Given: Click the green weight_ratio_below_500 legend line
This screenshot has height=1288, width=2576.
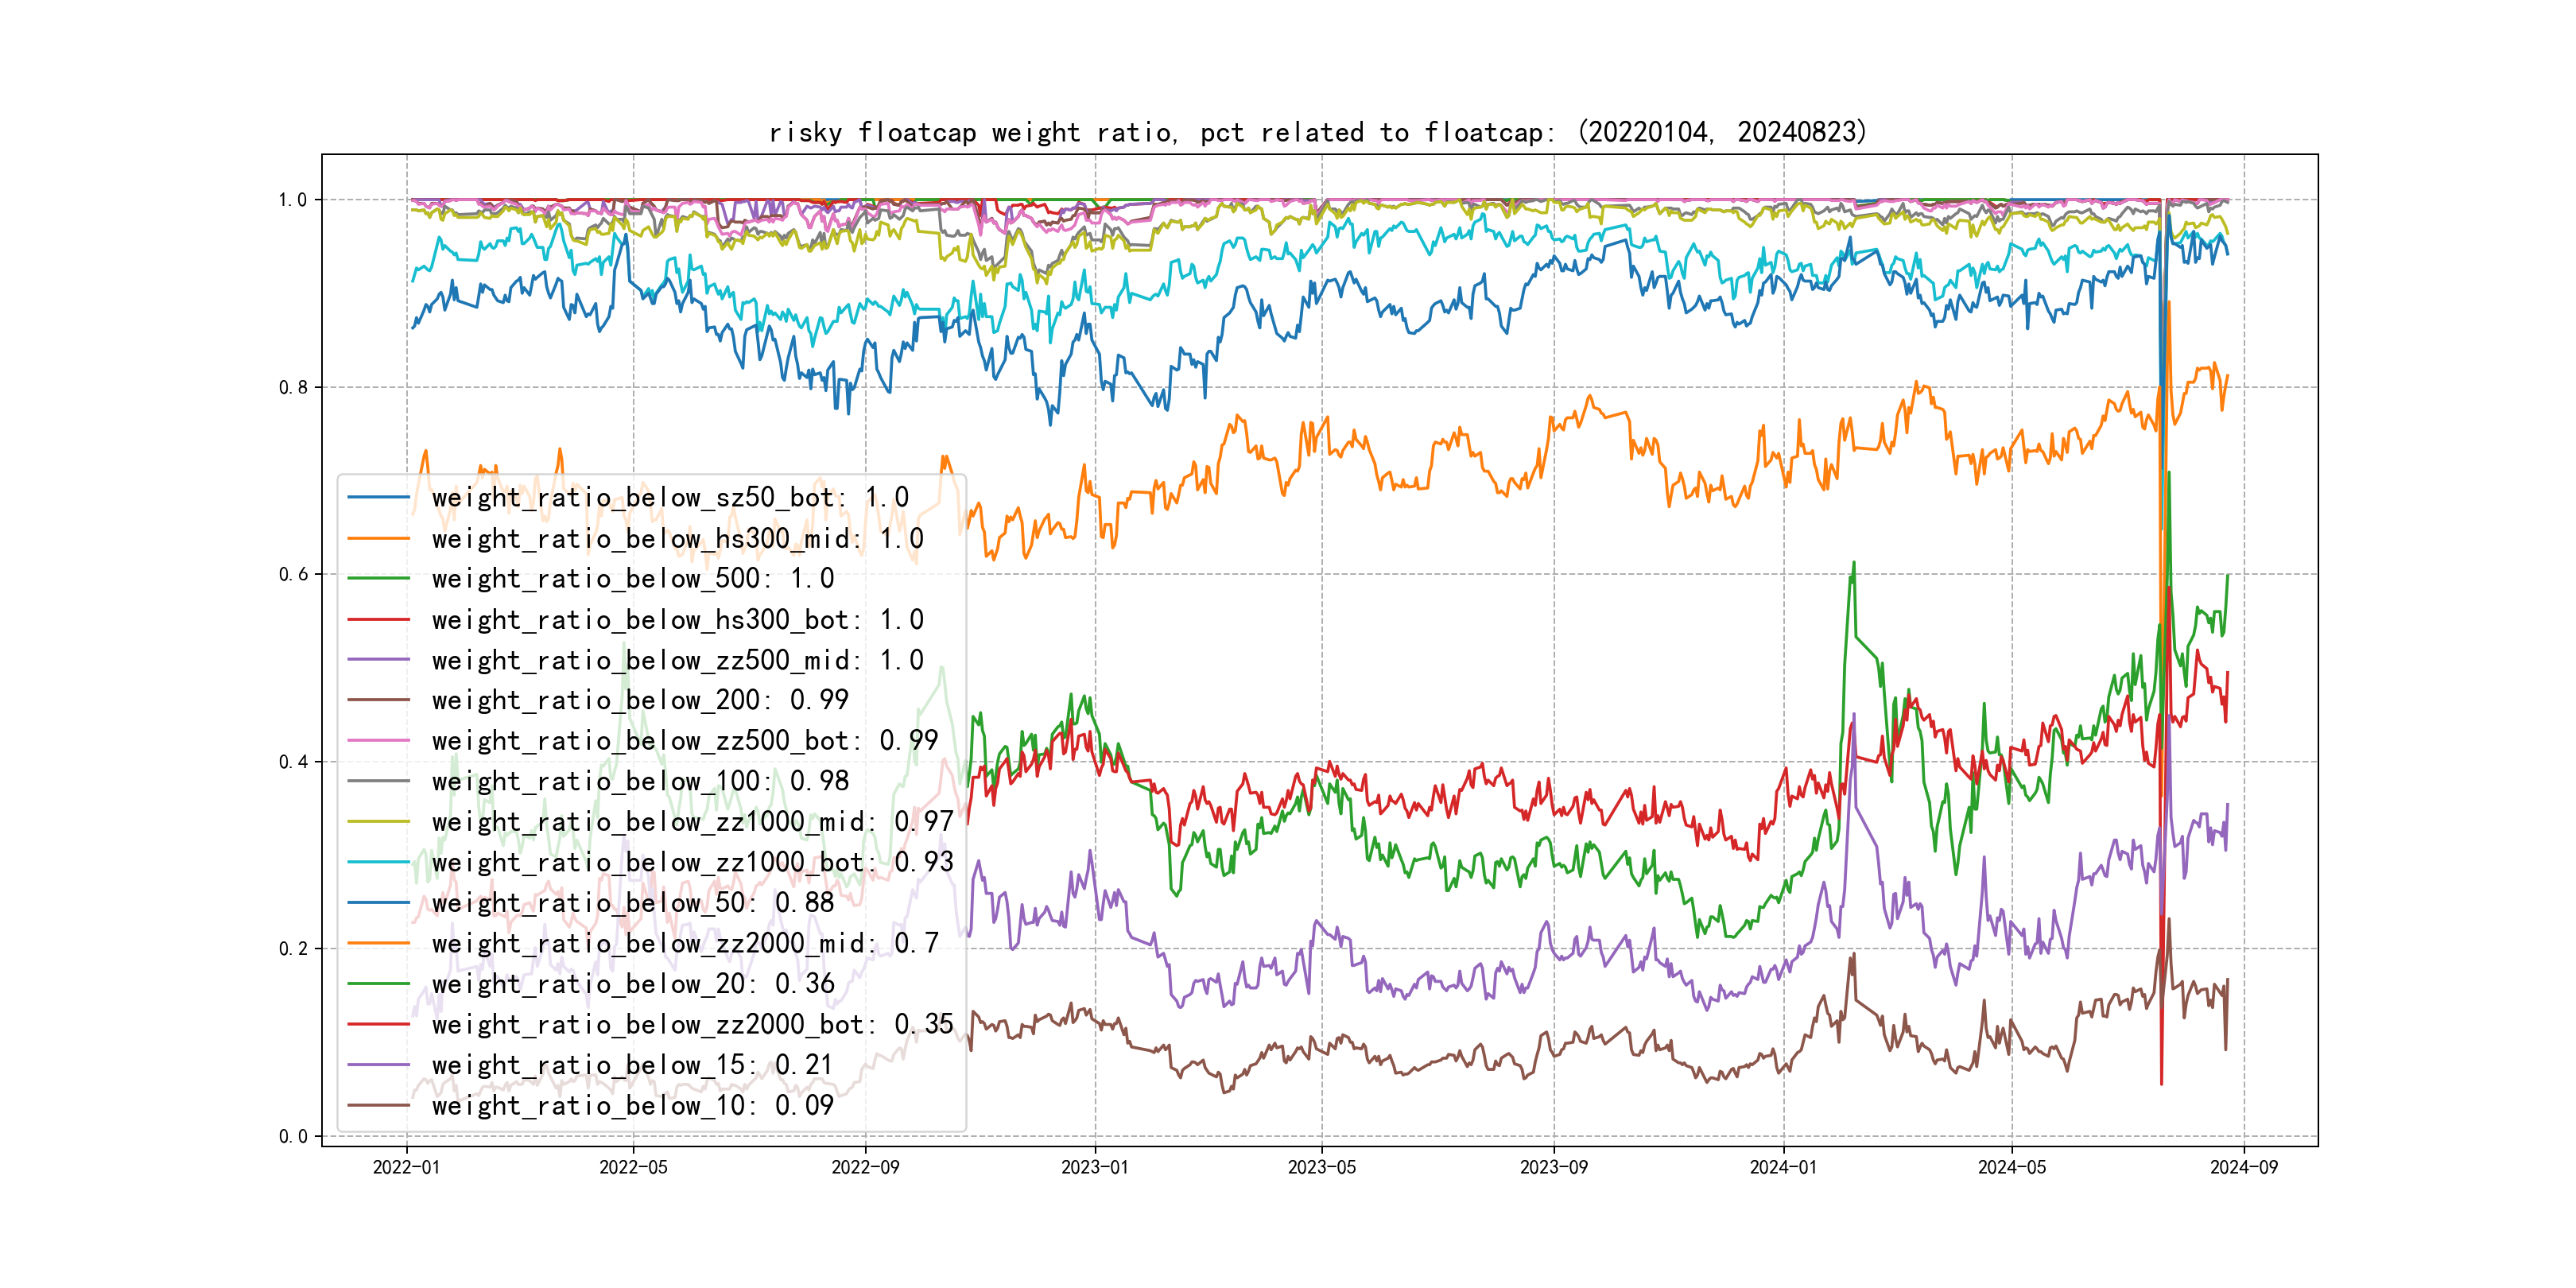Looking at the screenshot, I should pyautogui.click(x=378, y=578).
